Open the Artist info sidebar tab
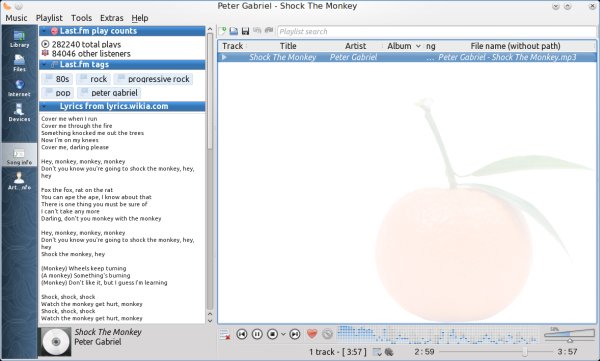 20,181
